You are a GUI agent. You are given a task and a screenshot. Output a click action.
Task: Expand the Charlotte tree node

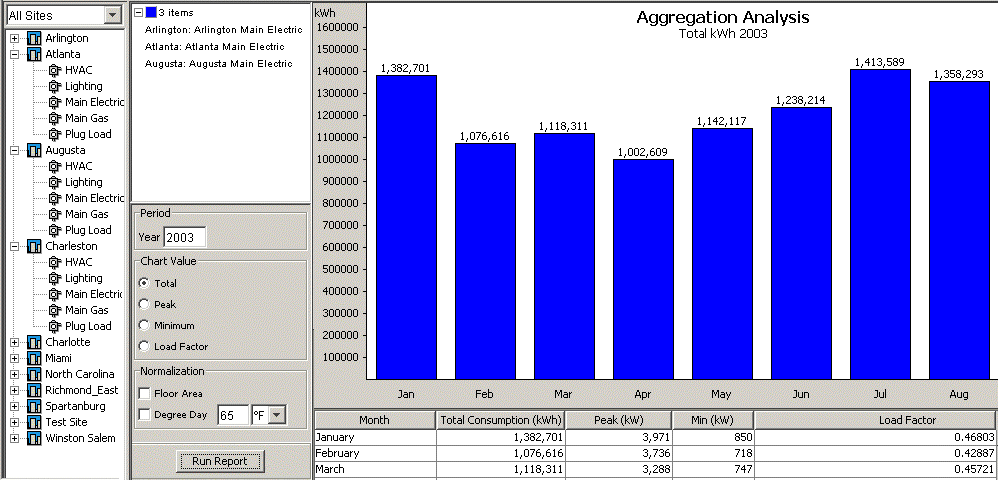click(x=15, y=342)
